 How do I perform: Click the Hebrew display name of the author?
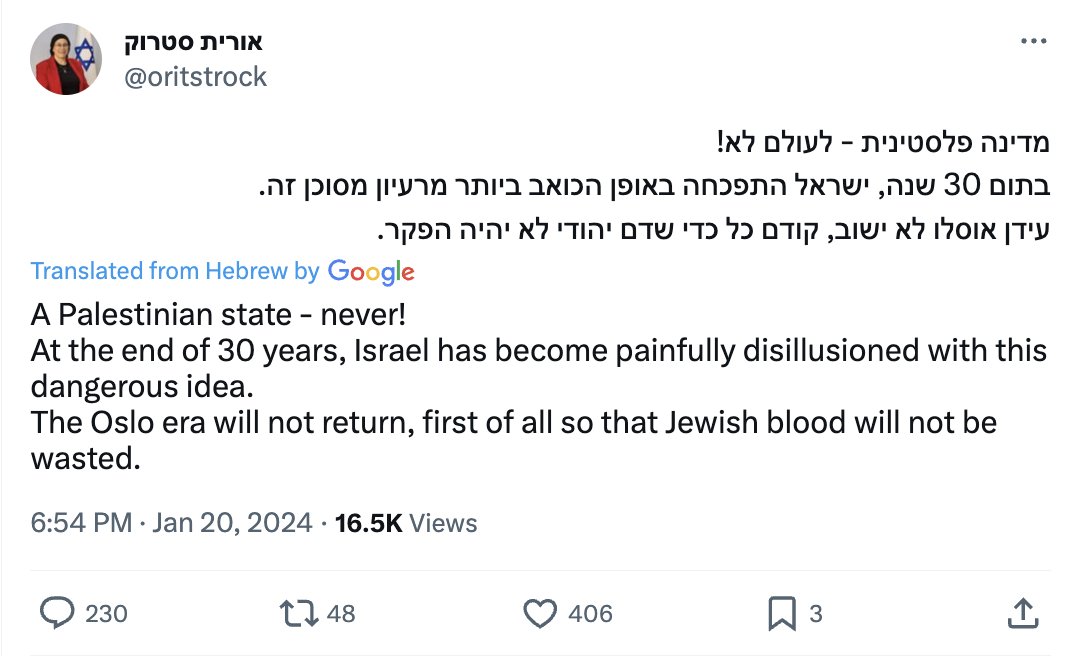193,42
